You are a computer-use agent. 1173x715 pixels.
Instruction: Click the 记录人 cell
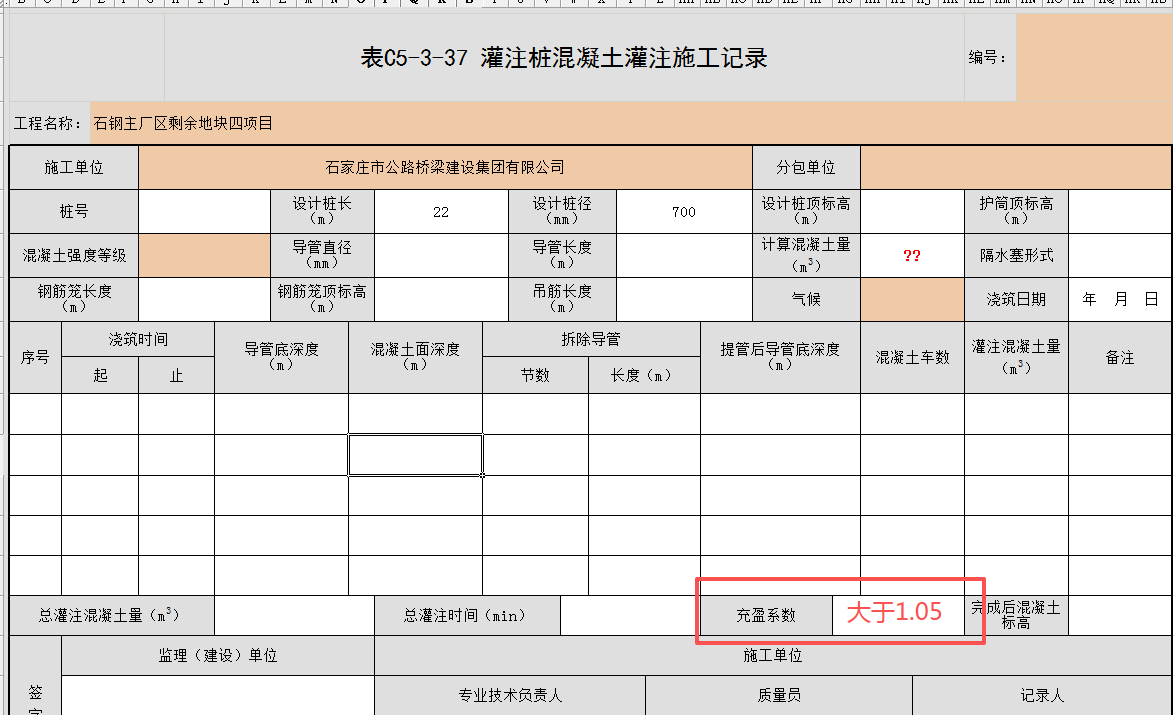click(1042, 696)
